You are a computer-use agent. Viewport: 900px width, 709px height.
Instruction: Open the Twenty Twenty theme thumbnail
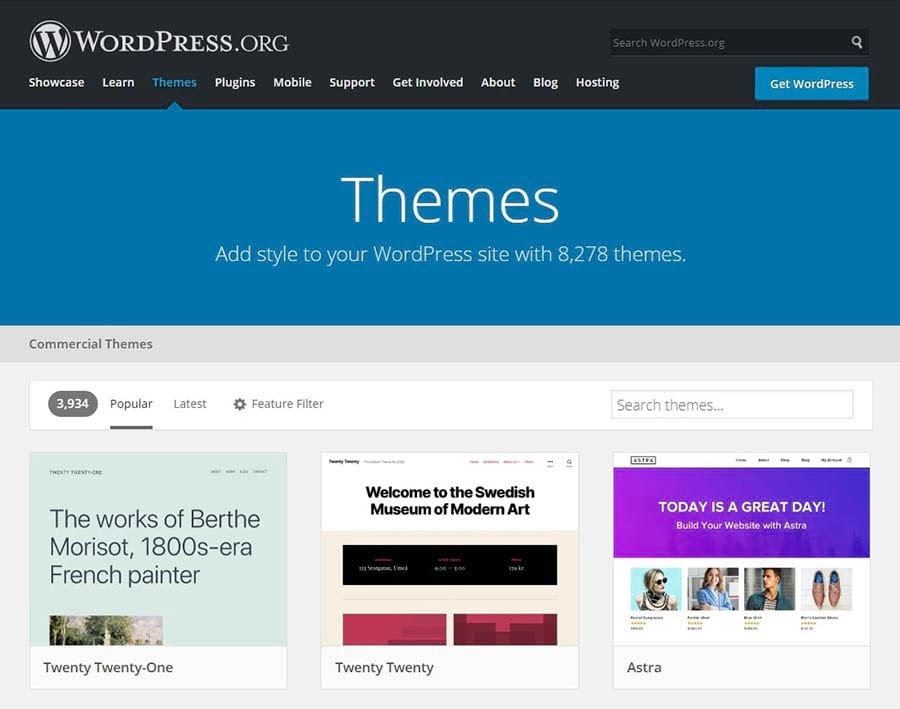click(450, 549)
